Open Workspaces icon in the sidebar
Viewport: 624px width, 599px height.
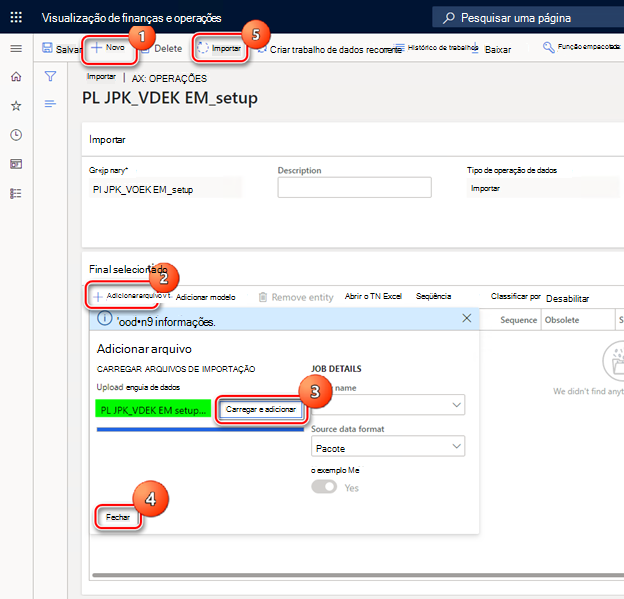pyautogui.click(x=16, y=164)
